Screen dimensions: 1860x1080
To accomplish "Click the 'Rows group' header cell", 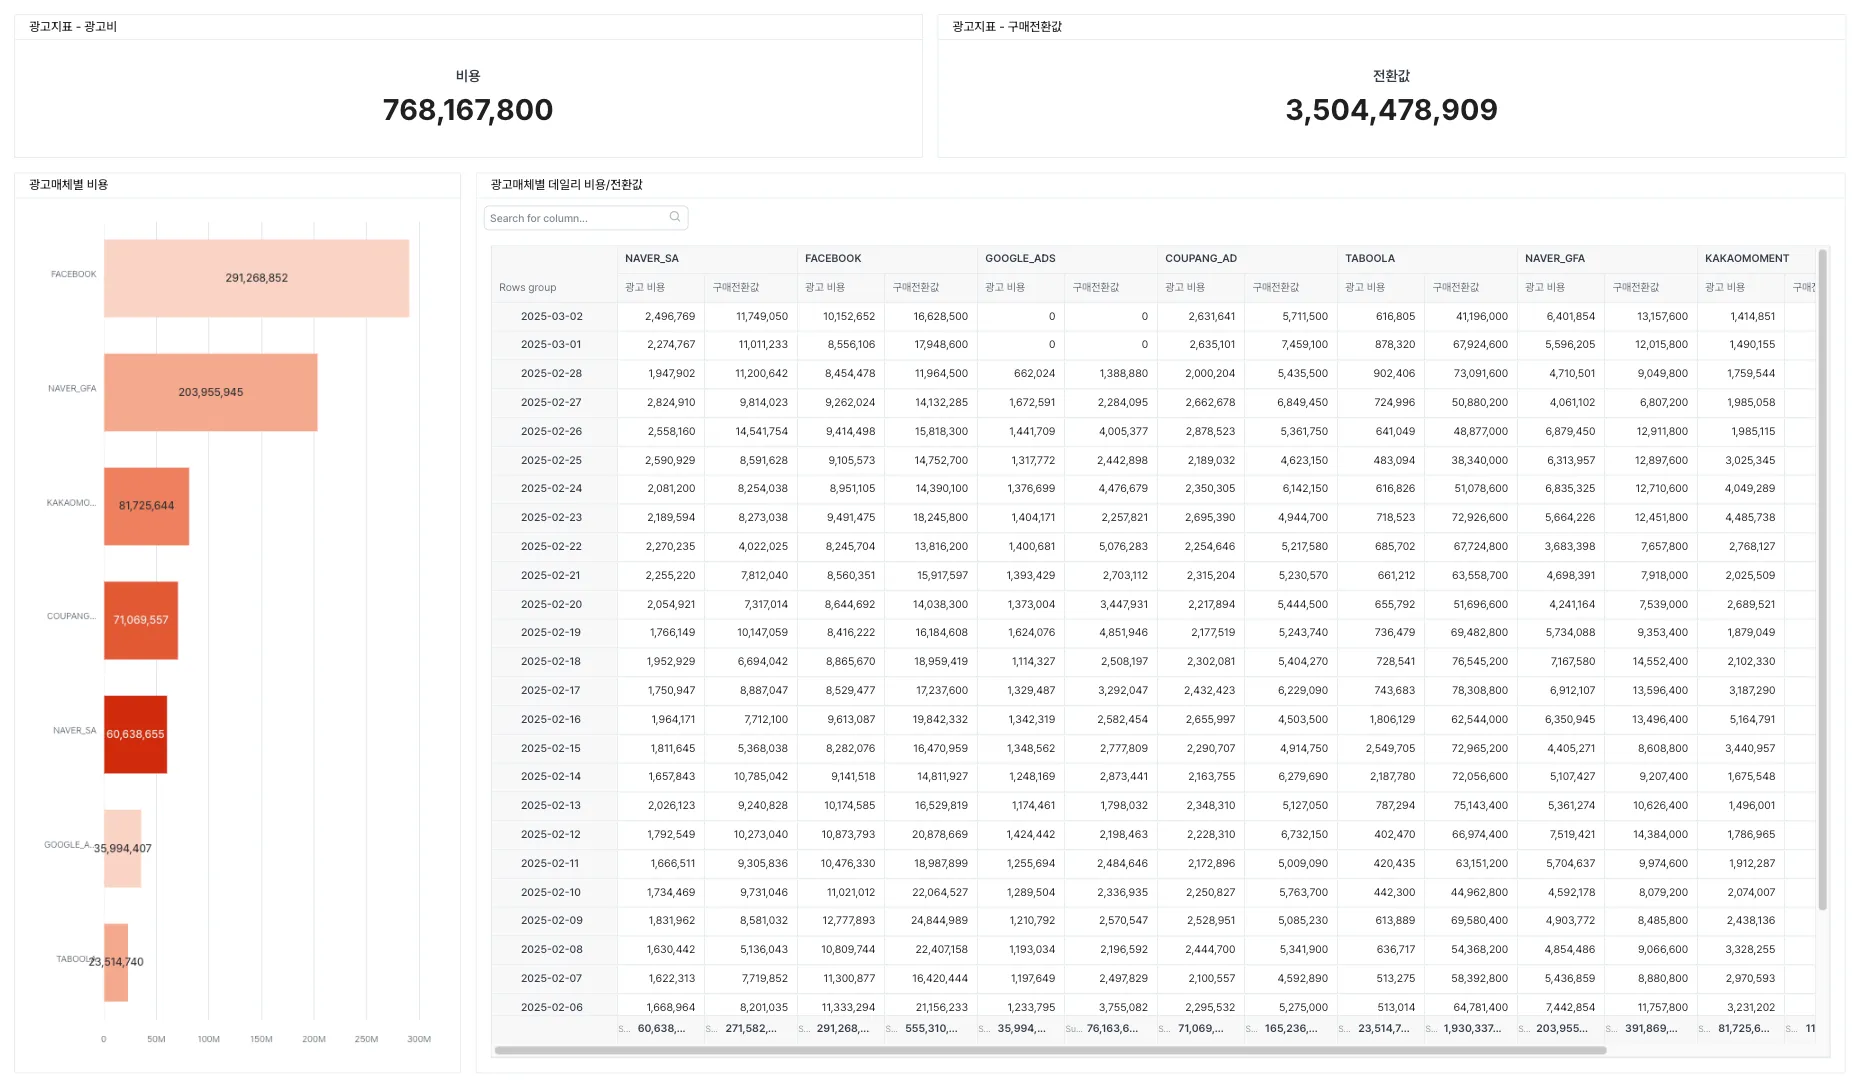I will [x=528, y=287].
